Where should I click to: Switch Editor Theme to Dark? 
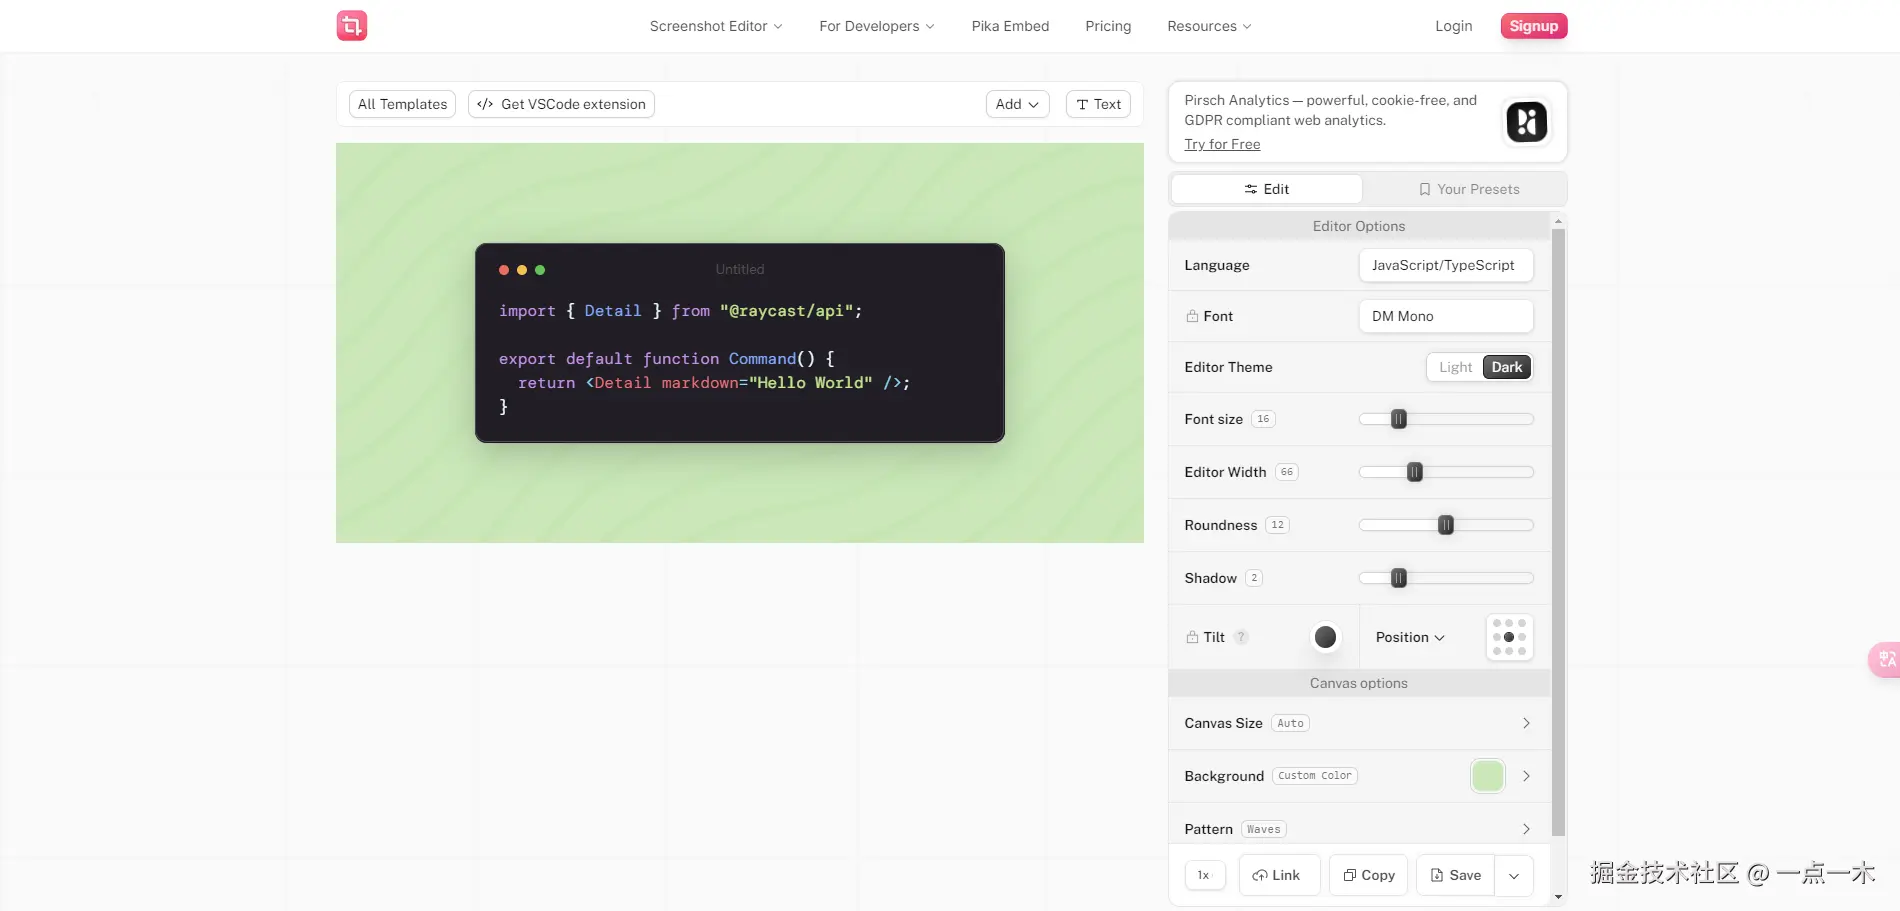(x=1507, y=367)
